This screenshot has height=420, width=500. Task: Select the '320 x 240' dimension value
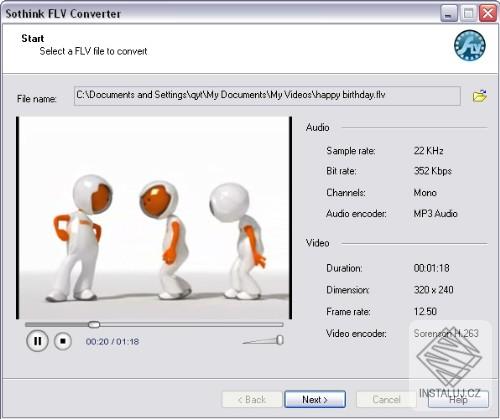433,290
